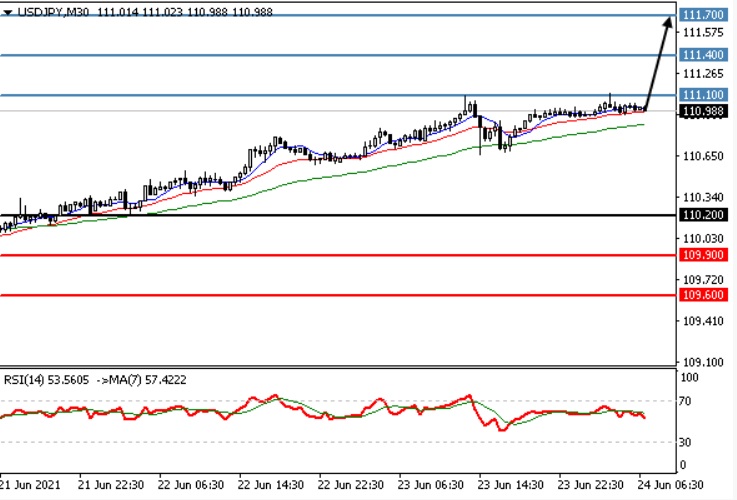Click the RSI scale value 70
Image resolution: width=737 pixels, height=500 pixels.
point(685,401)
